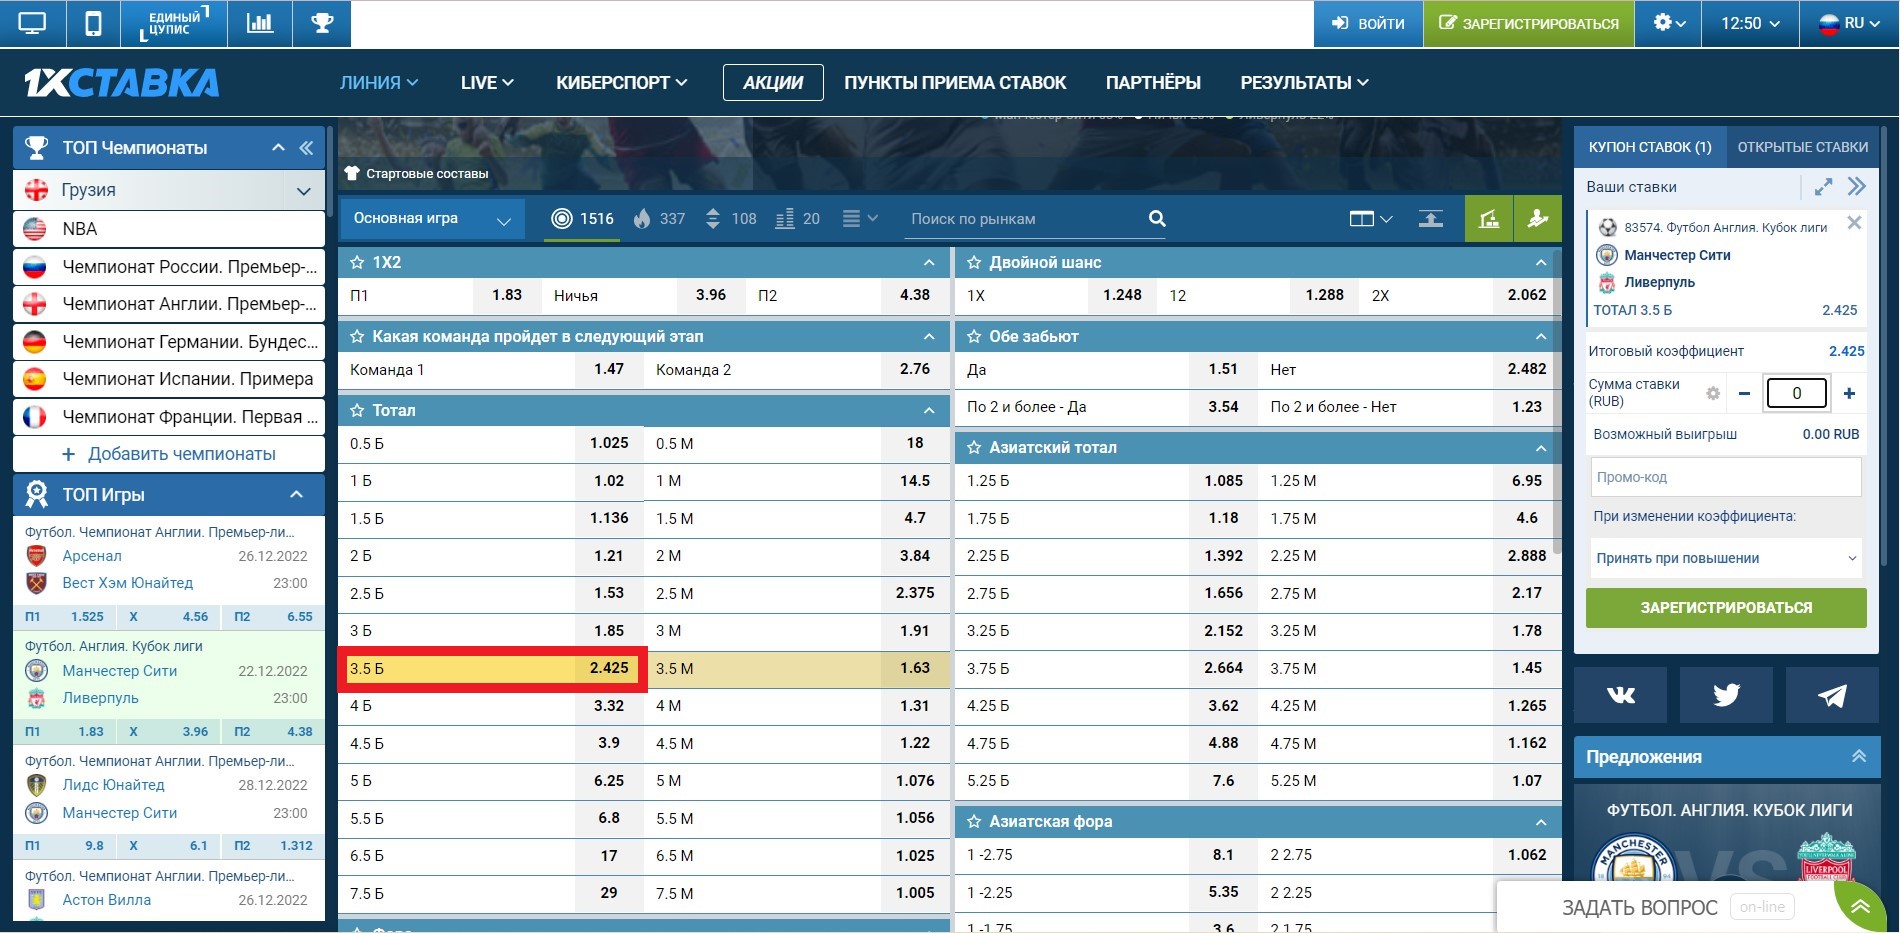This screenshot has width=1900, height=933.
Task: Click the green scroll-to-top arrow icon
Action: 1860,907
